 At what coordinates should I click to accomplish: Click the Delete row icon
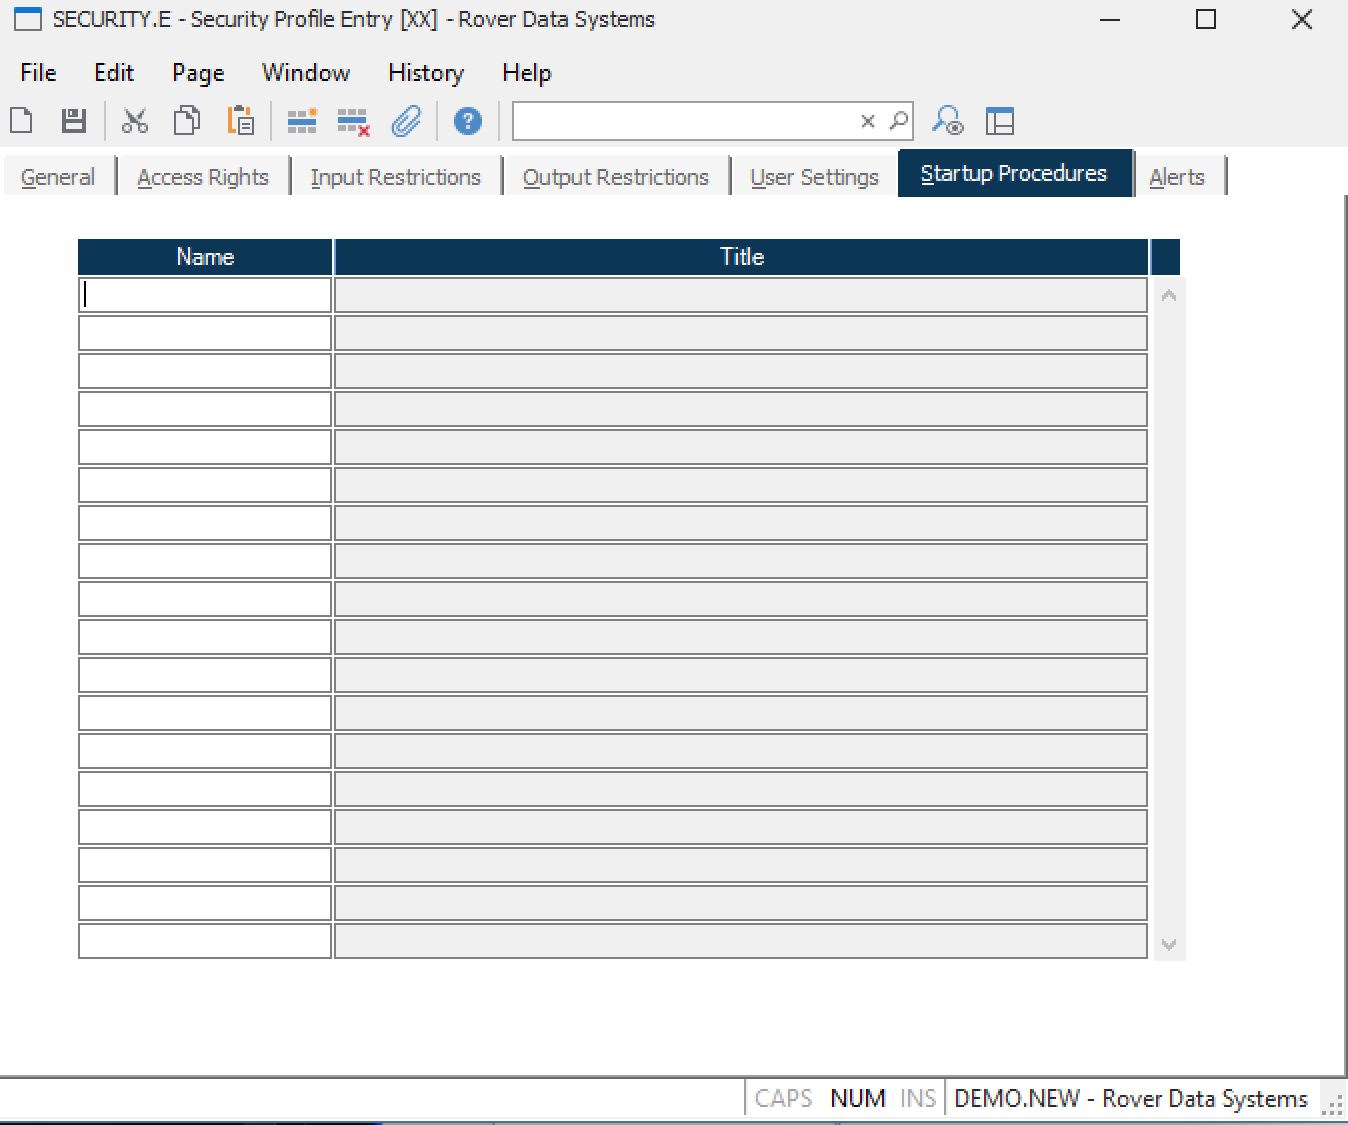(x=353, y=122)
